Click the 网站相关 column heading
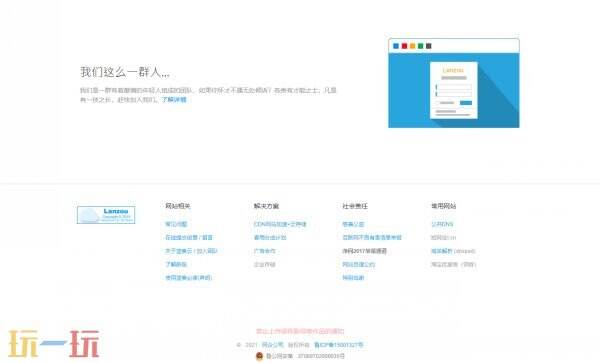The height and width of the screenshot is (363, 600). click(178, 206)
